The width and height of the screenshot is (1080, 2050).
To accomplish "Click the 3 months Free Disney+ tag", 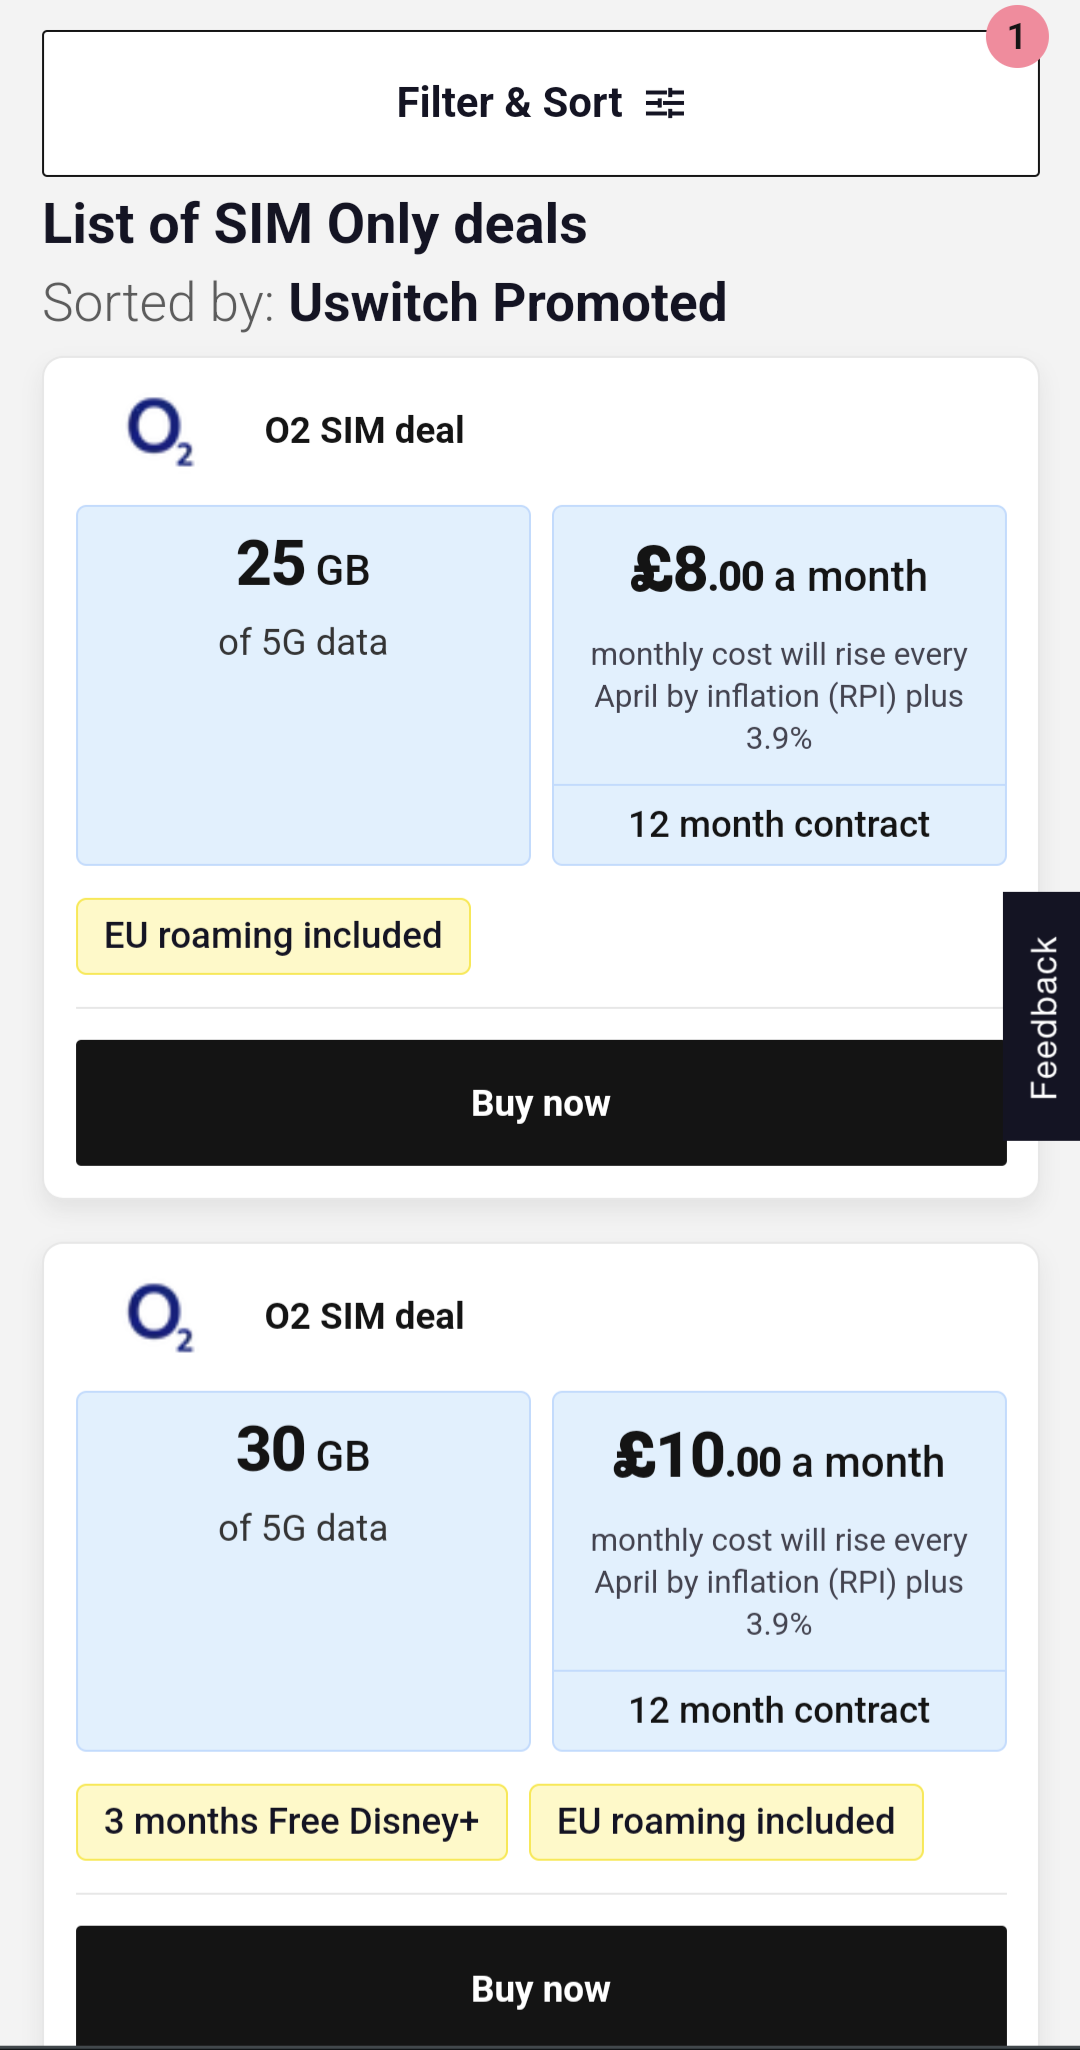I will tap(292, 1822).
